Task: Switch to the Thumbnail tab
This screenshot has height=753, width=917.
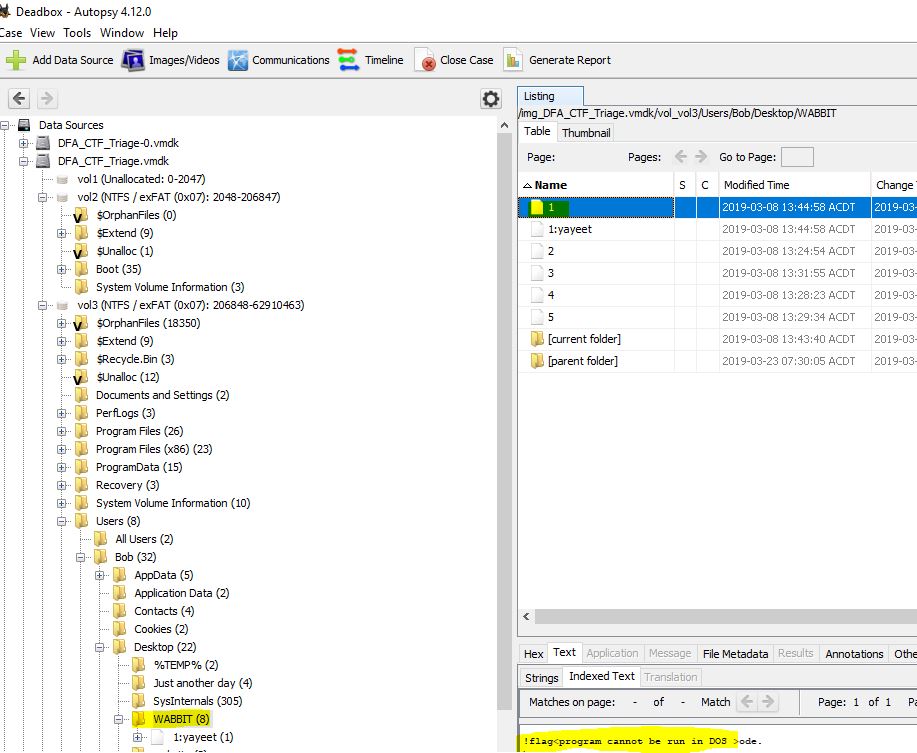Action: pyautogui.click(x=586, y=133)
